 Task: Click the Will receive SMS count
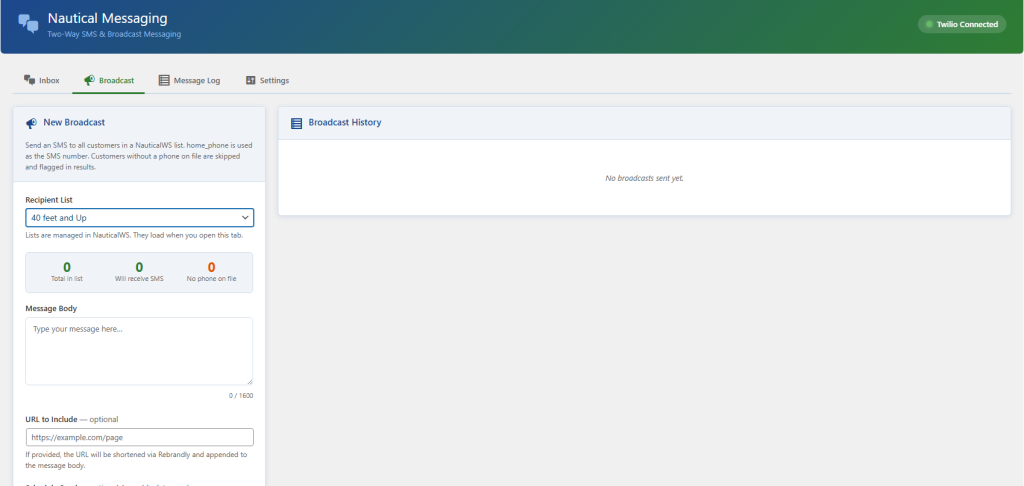(139, 267)
